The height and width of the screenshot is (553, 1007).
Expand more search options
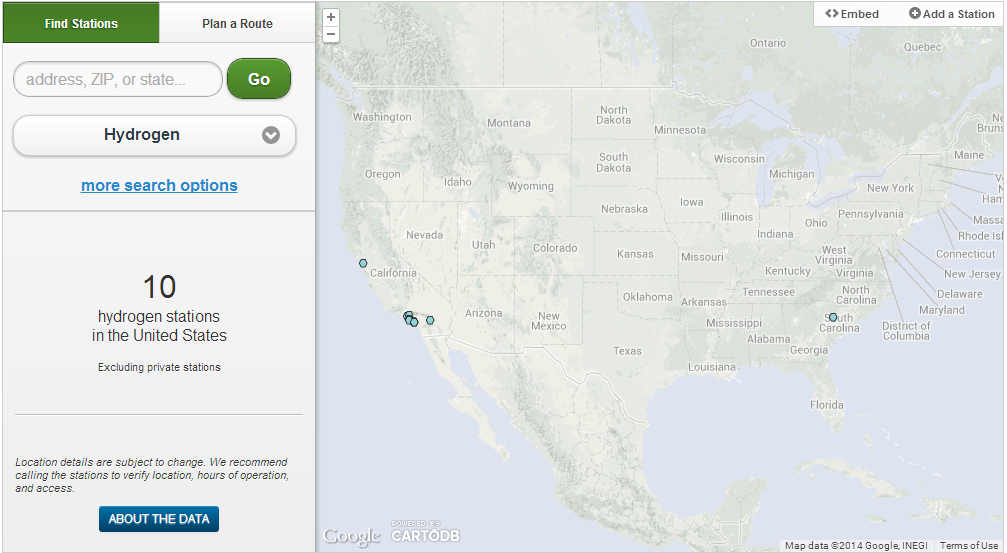(159, 185)
